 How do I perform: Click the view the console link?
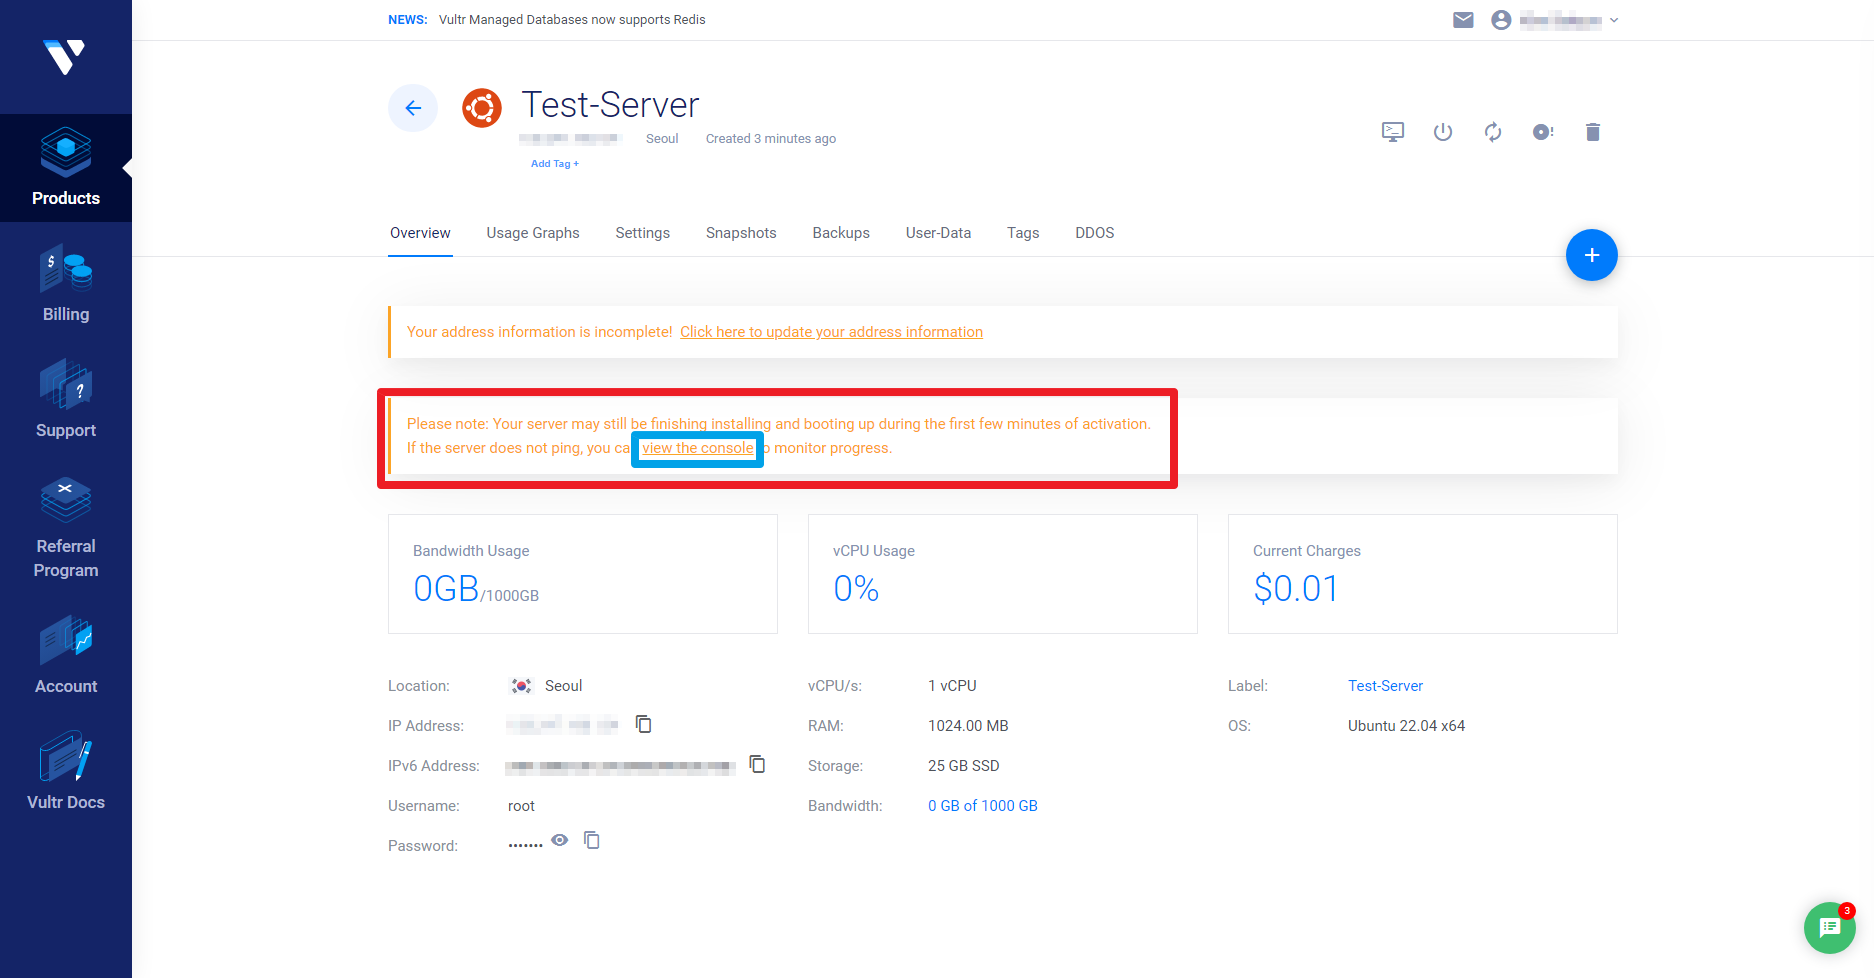[x=698, y=448]
